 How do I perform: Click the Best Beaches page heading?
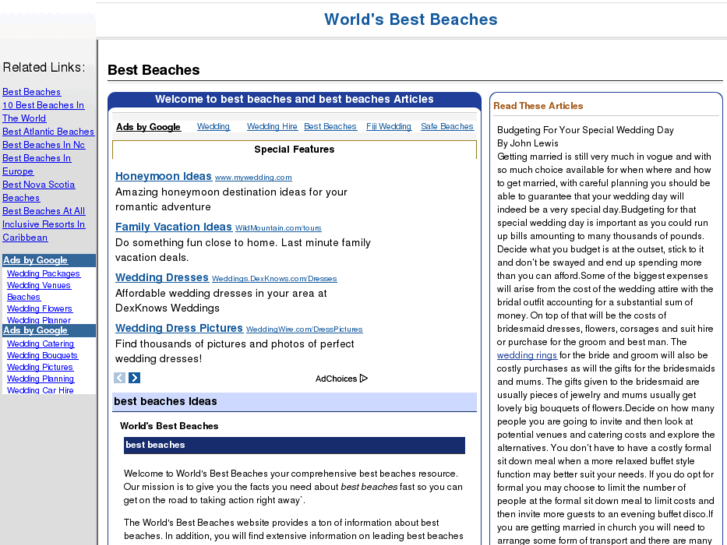point(153,70)
